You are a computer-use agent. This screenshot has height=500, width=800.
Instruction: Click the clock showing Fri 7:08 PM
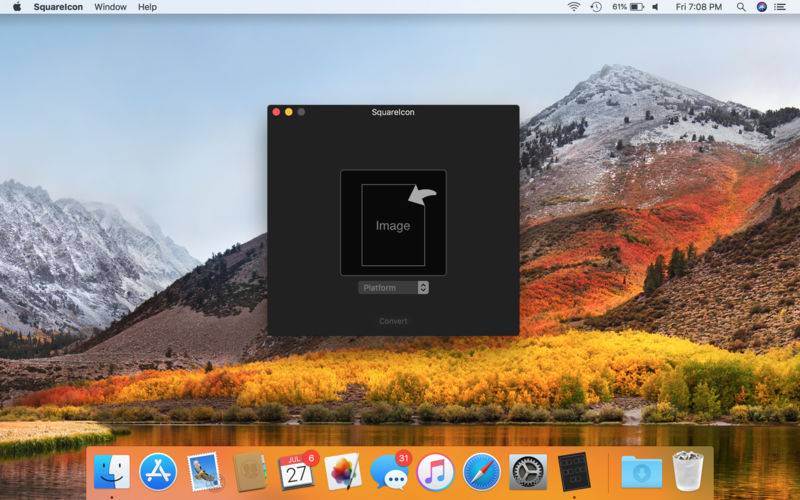[698, 7]
